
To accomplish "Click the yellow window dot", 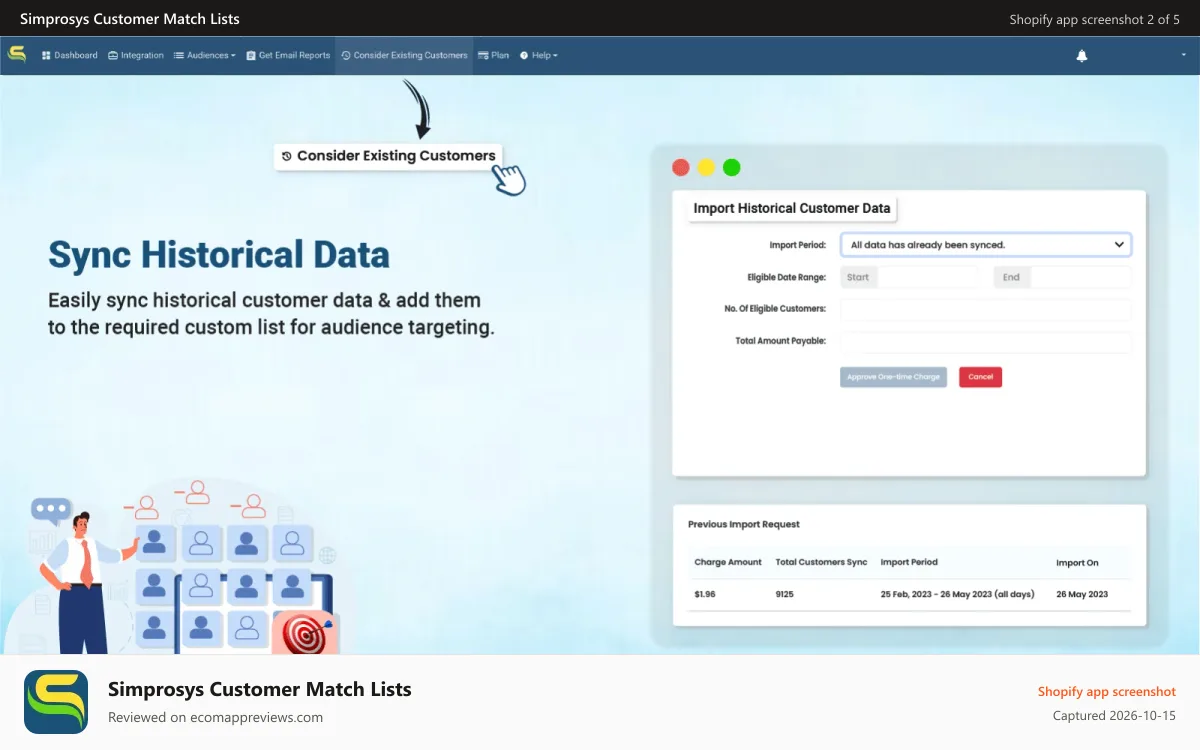I will click(x=706, y=168).
